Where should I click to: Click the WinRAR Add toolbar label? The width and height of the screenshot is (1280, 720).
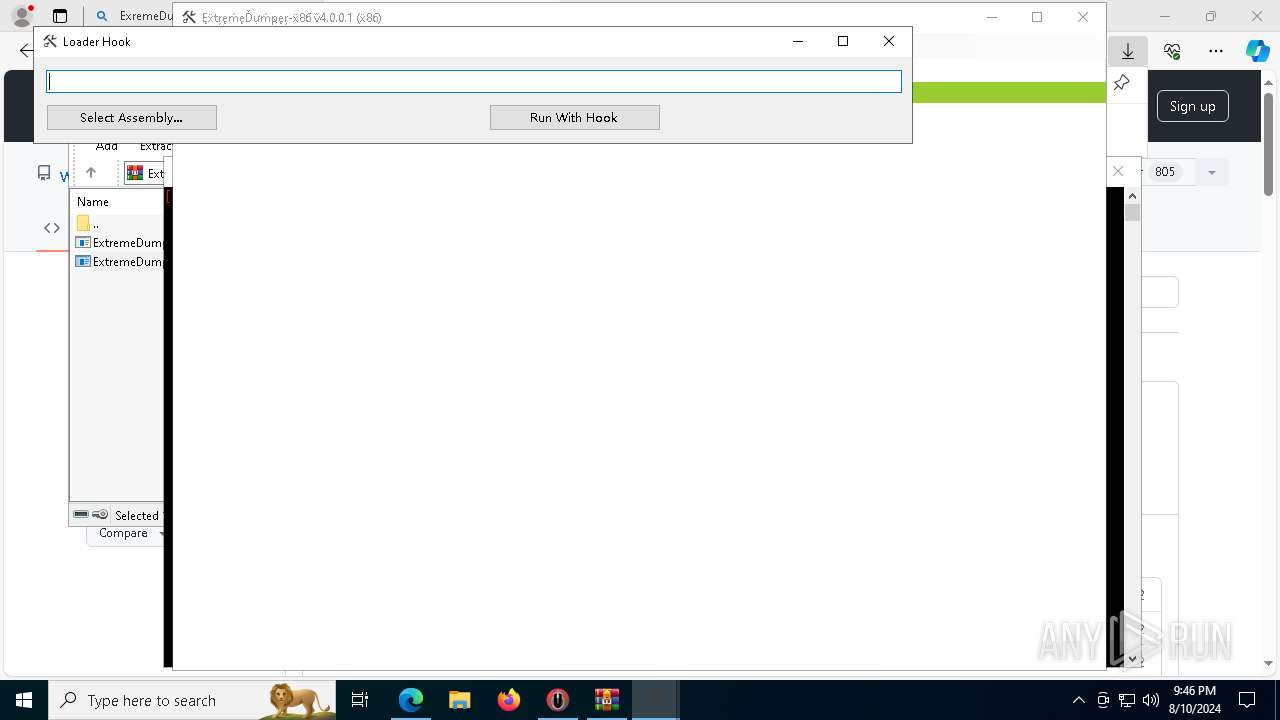[107, 147]
